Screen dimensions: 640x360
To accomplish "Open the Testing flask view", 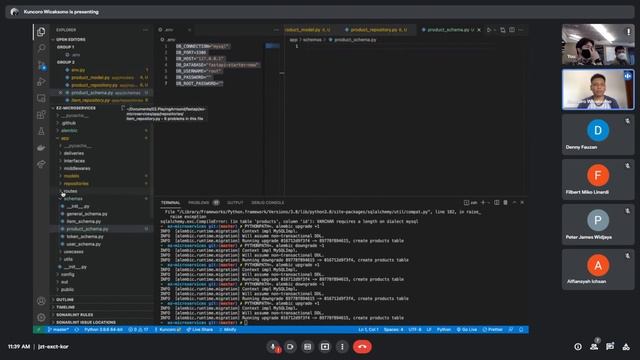I will click(x=41, y=131).
